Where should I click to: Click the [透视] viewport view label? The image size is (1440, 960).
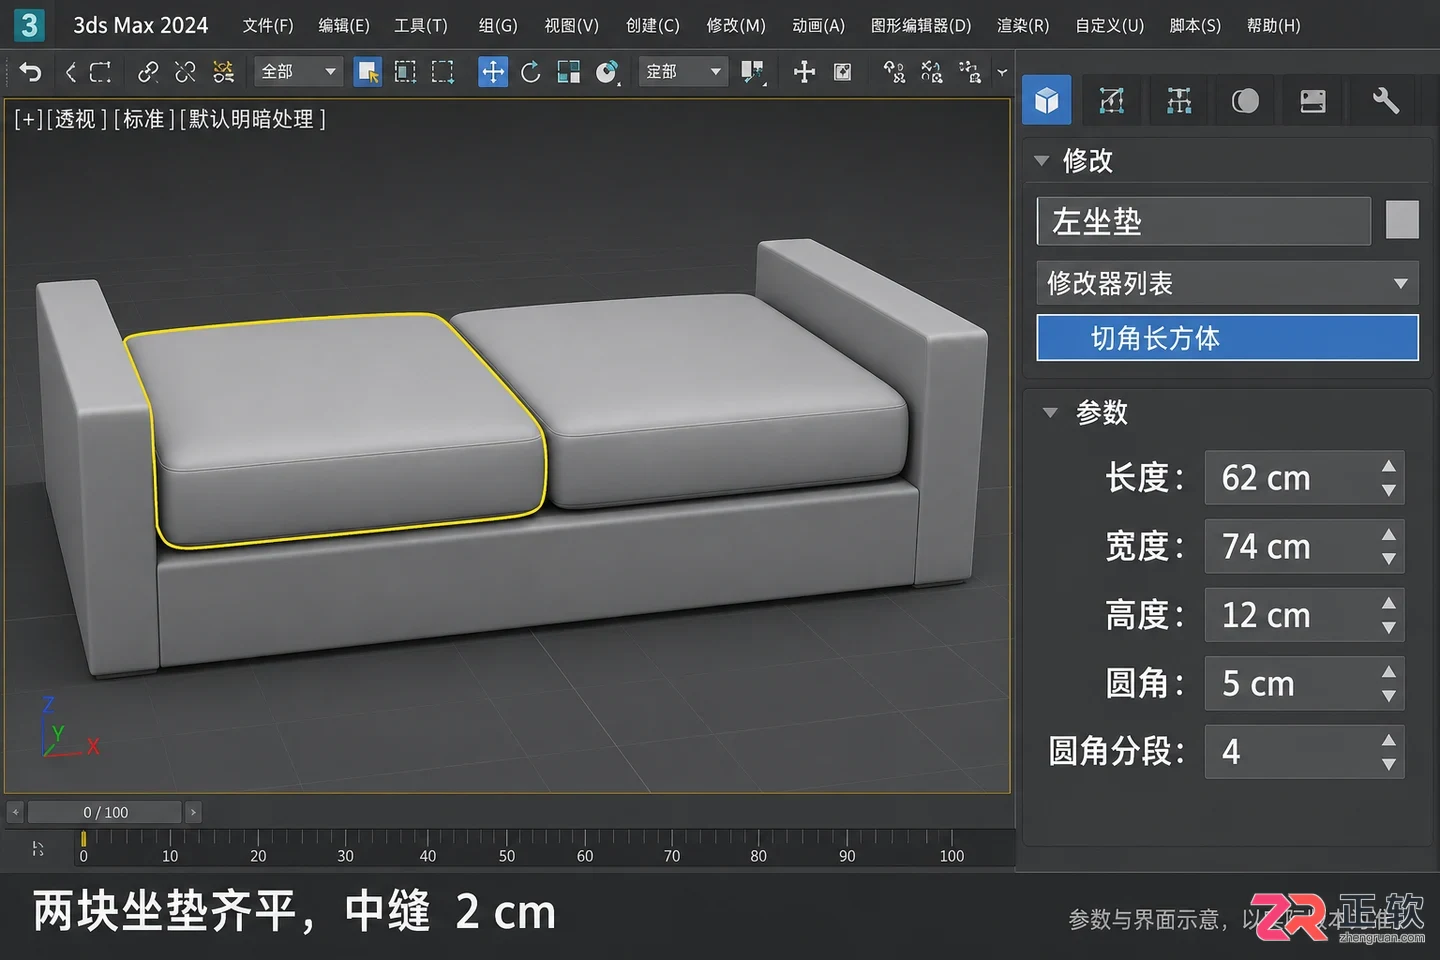pos(76,120)
